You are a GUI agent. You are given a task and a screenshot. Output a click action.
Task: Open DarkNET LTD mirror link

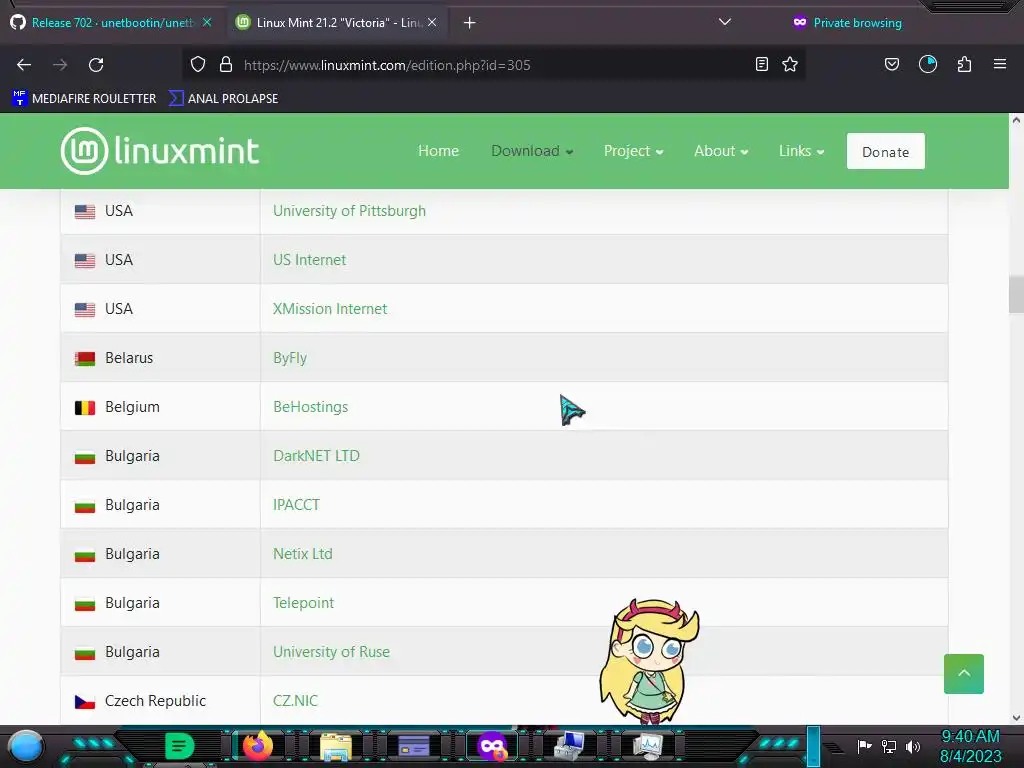(x=316, y=456)
